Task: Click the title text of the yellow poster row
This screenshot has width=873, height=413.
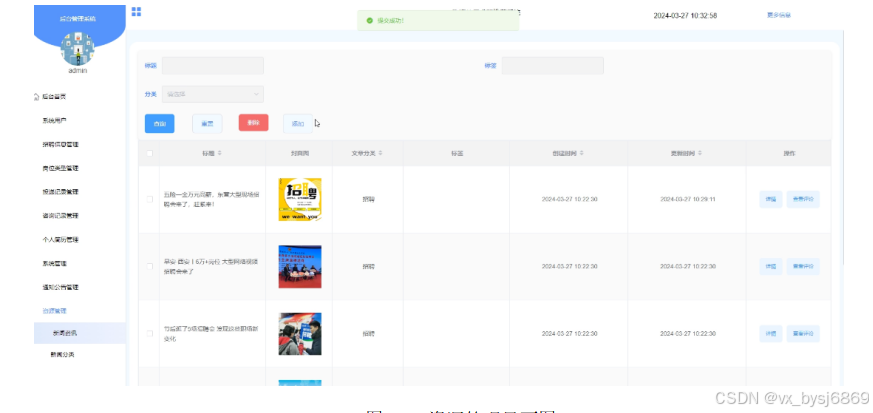Action: point(211,199)
